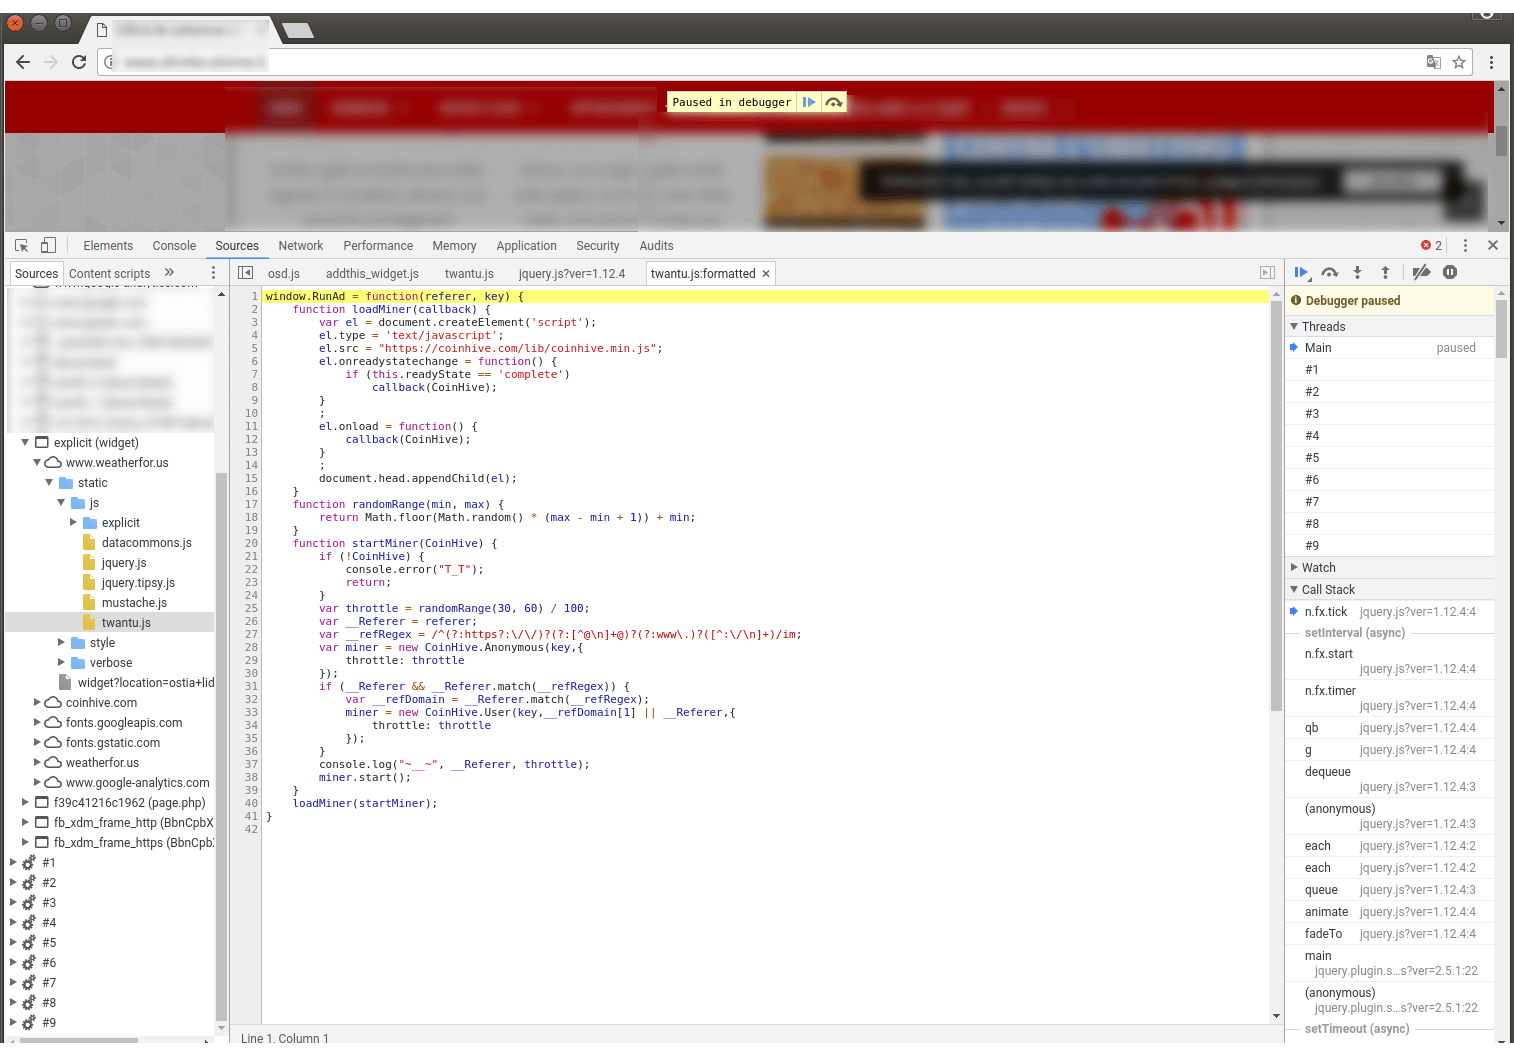This screenshot has width=1514, height=1056.
Task: Close the DevTools panel
Action: (1493, 245)
